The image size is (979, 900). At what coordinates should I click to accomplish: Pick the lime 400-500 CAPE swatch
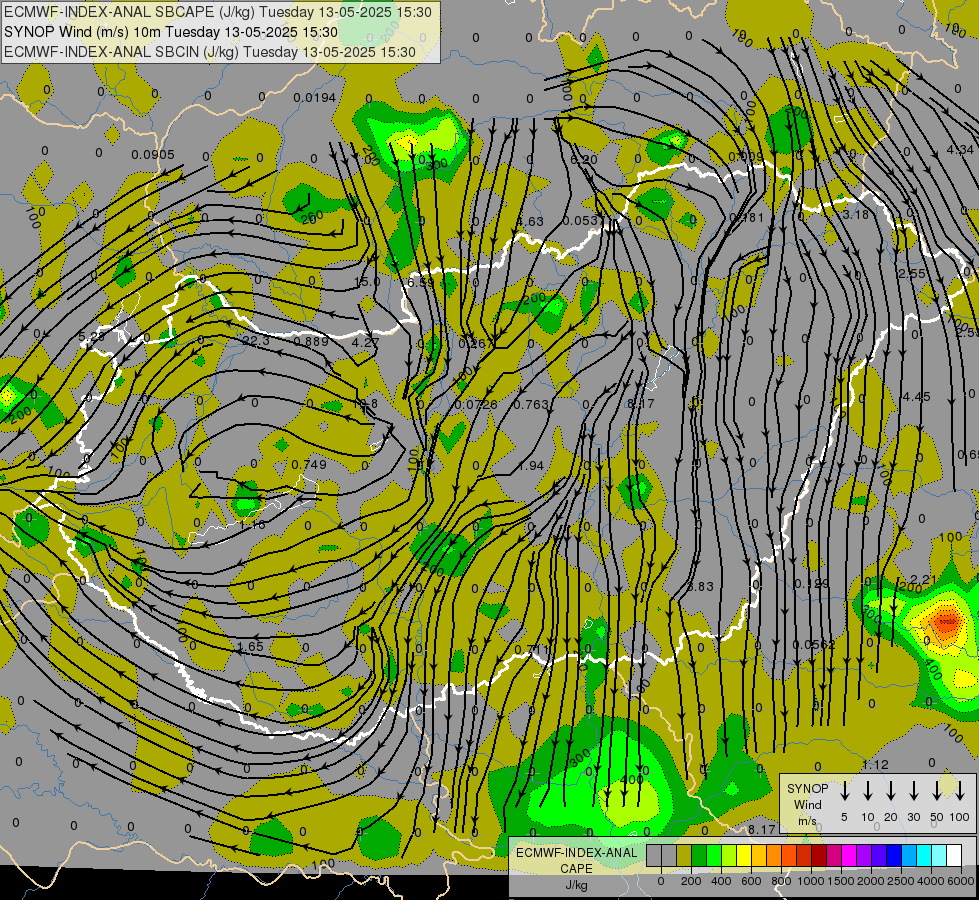coord(729,856)
